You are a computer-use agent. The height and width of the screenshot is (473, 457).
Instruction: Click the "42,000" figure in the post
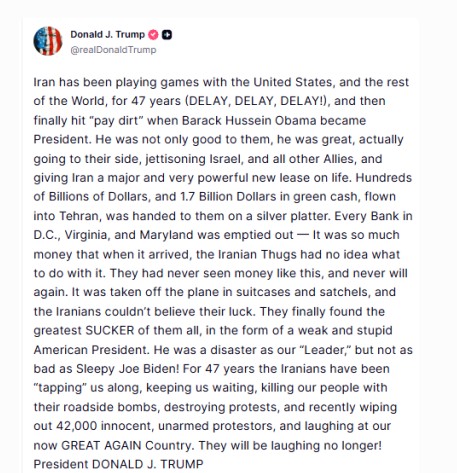(x=77, y=426)
